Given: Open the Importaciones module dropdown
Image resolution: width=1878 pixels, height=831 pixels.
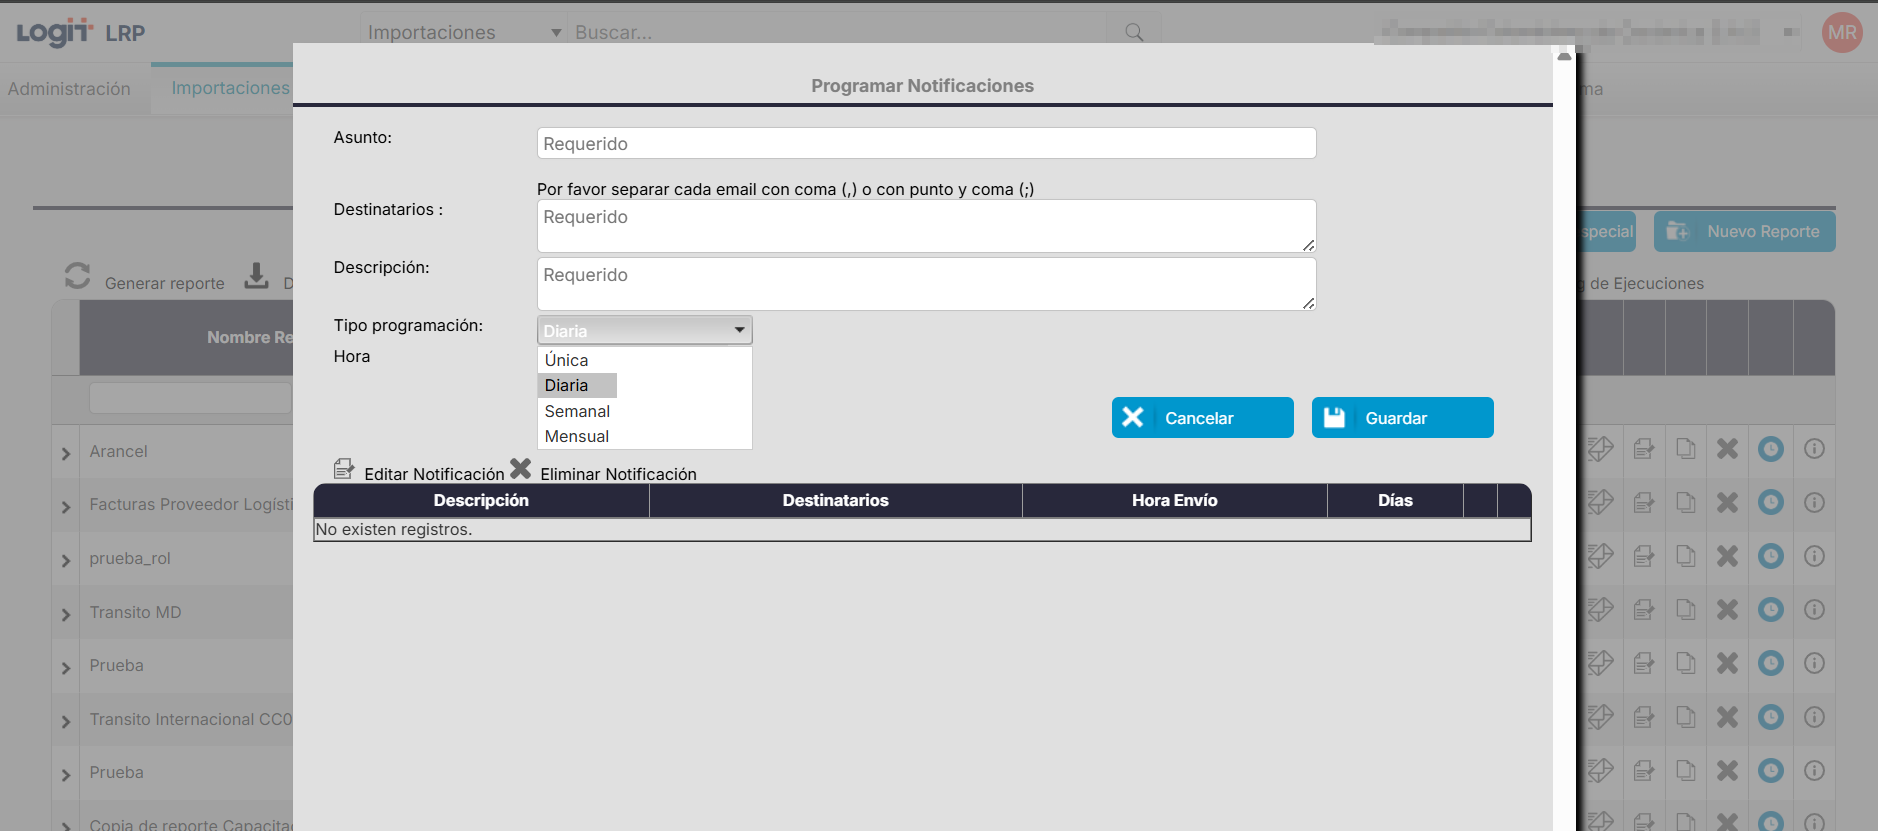Looking at the screenshot, I should click(463, 32).
